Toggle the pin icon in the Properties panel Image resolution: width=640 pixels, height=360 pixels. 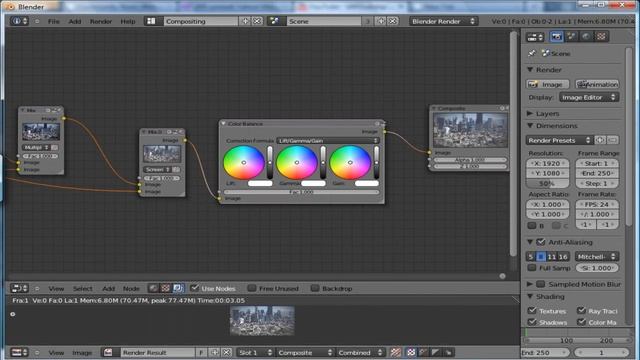[x=531, y=53]
